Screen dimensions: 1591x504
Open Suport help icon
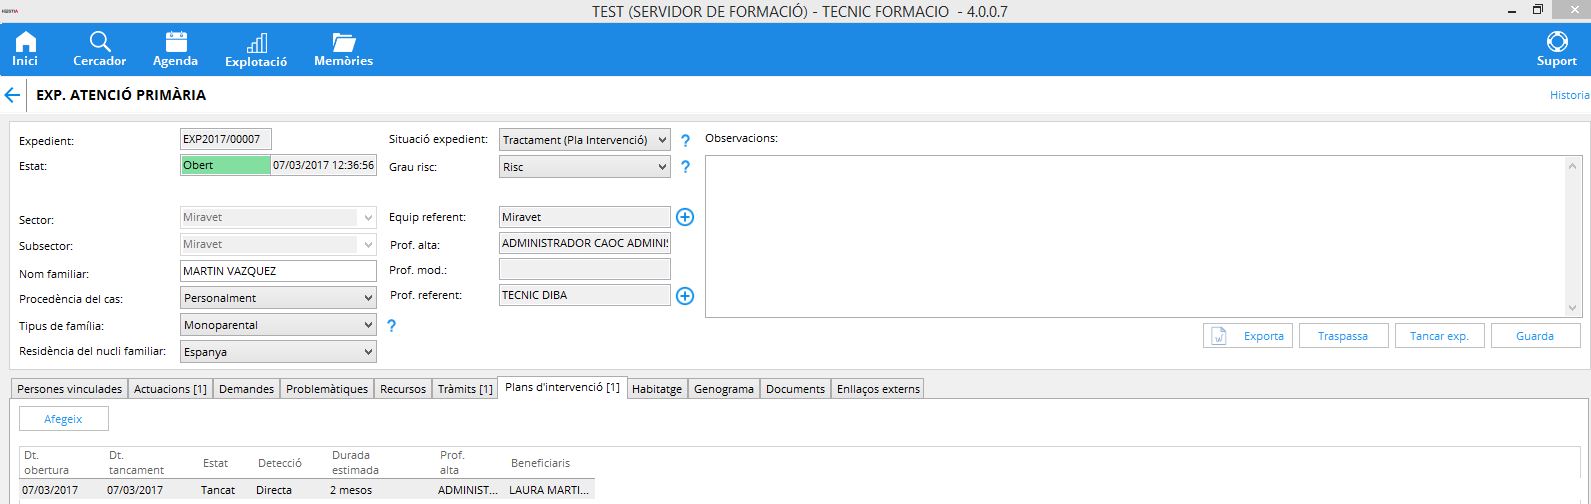(x=1556, y=49)
